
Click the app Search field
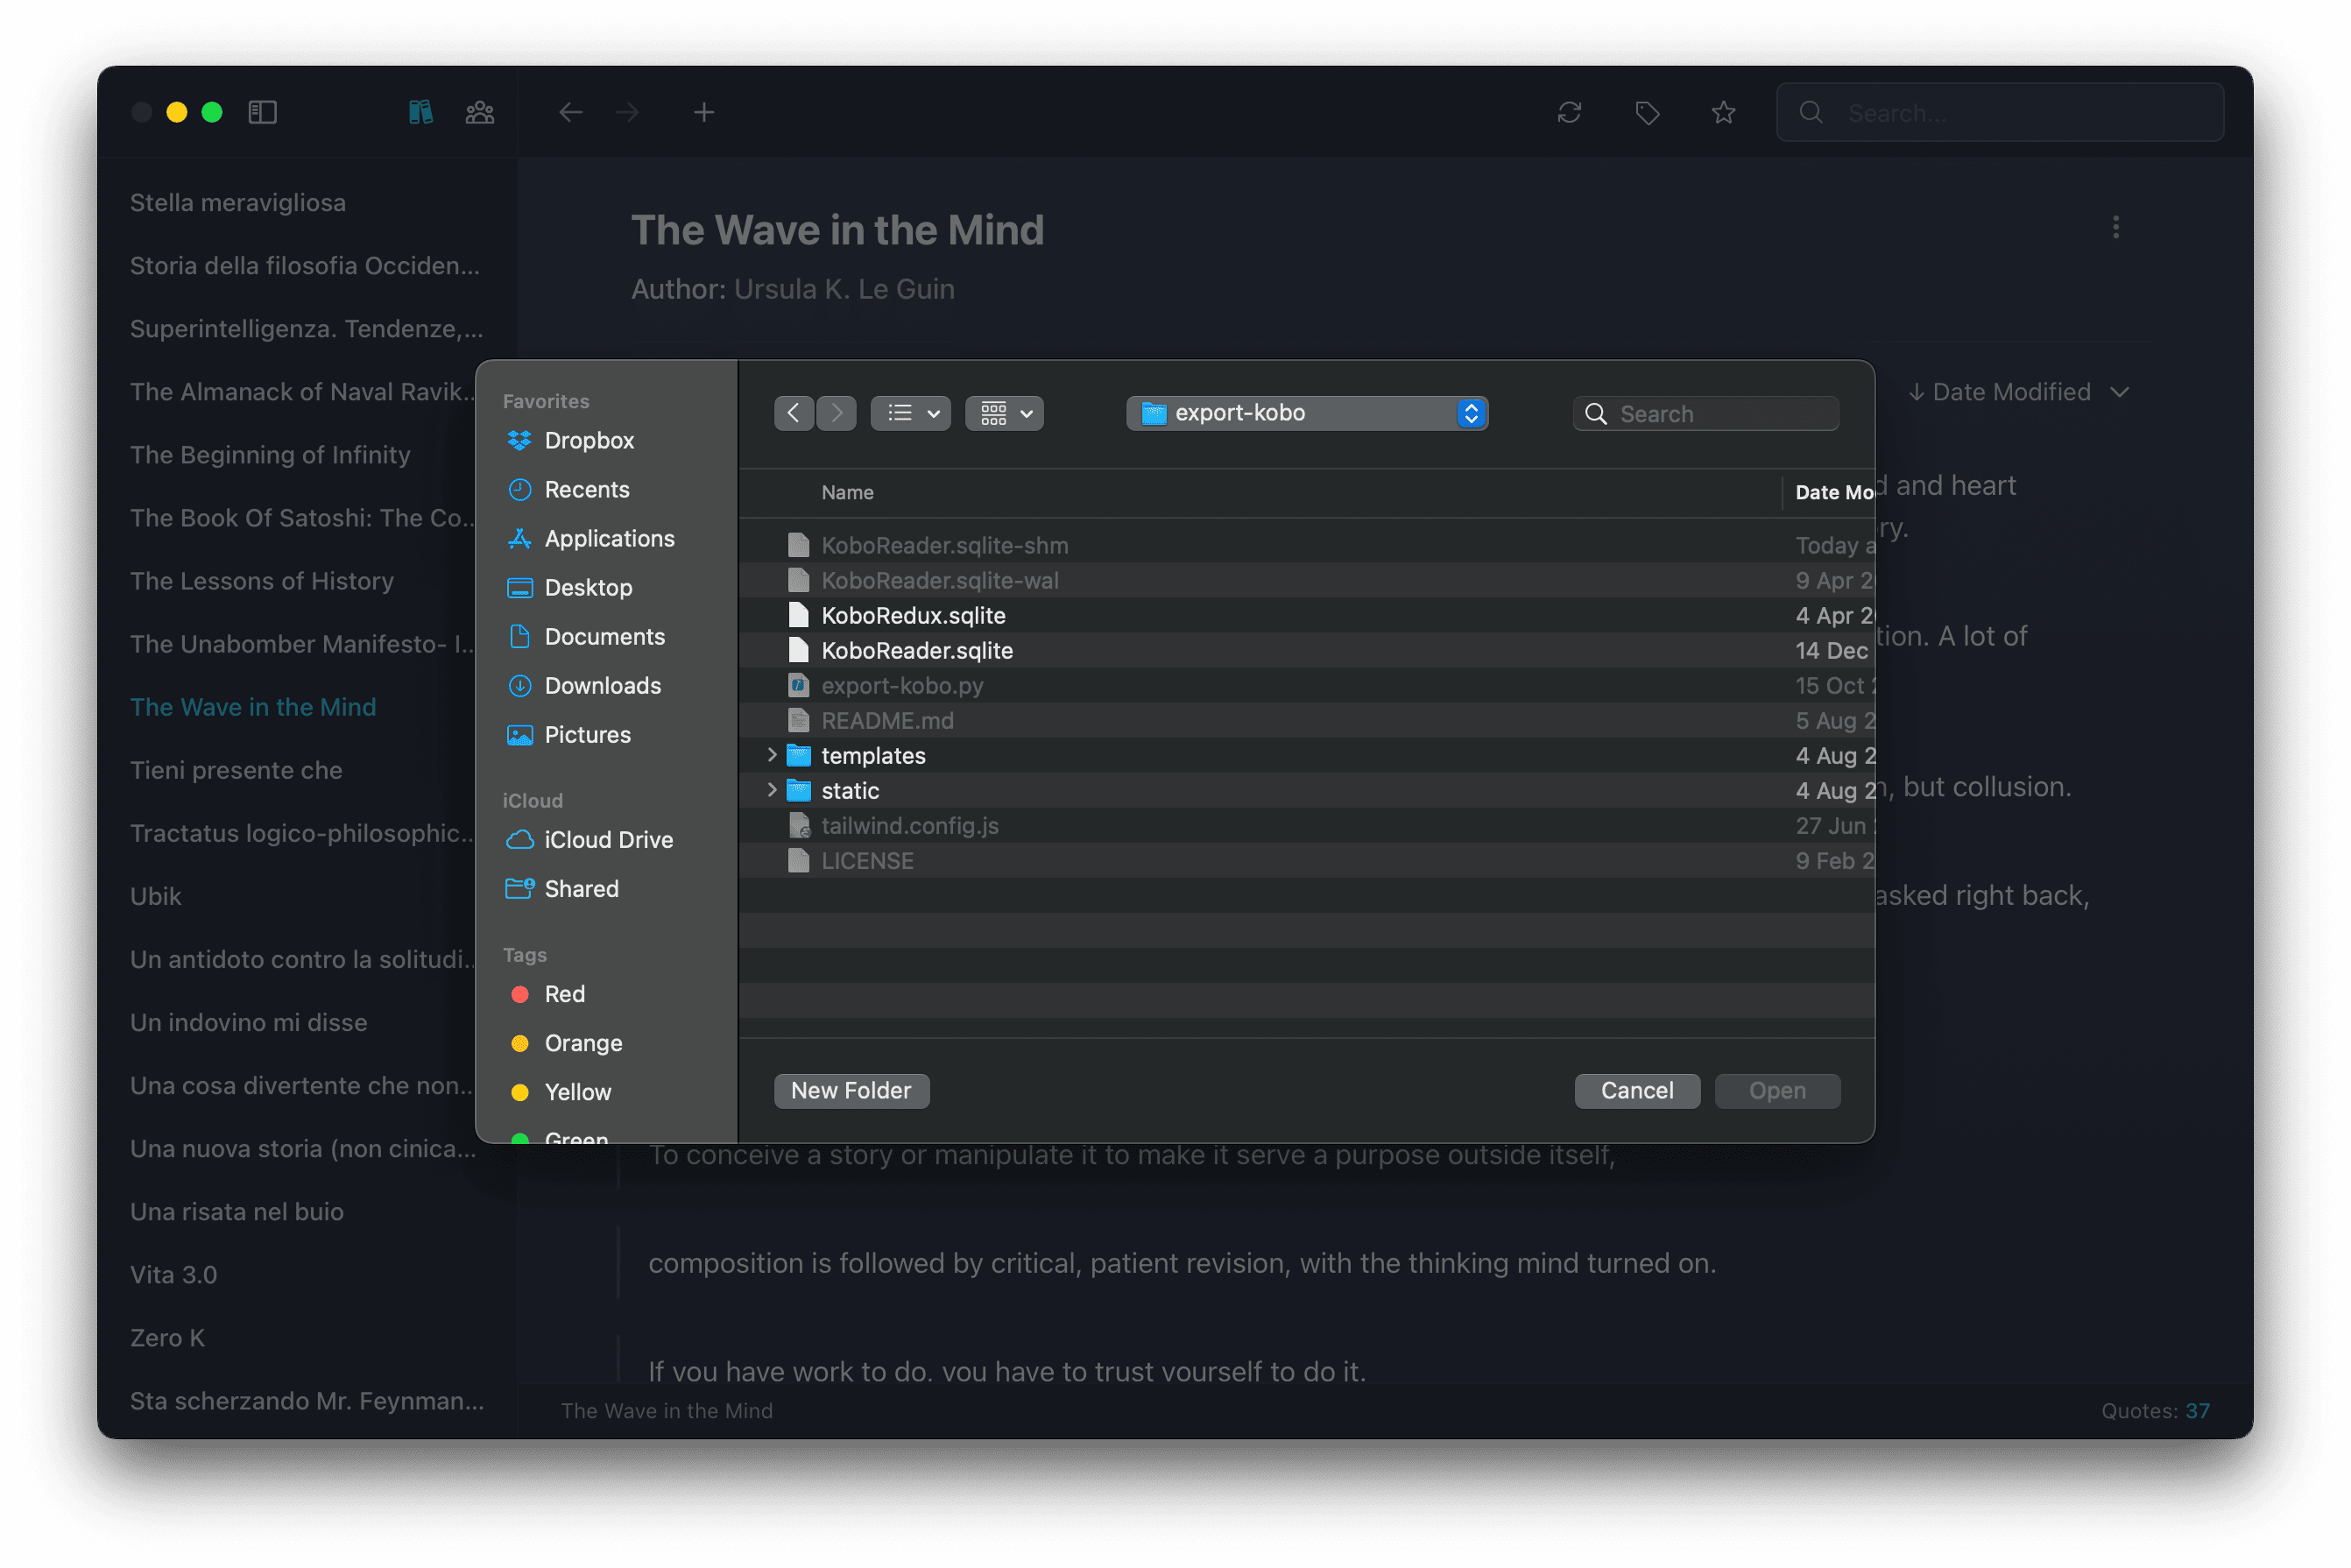[2000, 113]
